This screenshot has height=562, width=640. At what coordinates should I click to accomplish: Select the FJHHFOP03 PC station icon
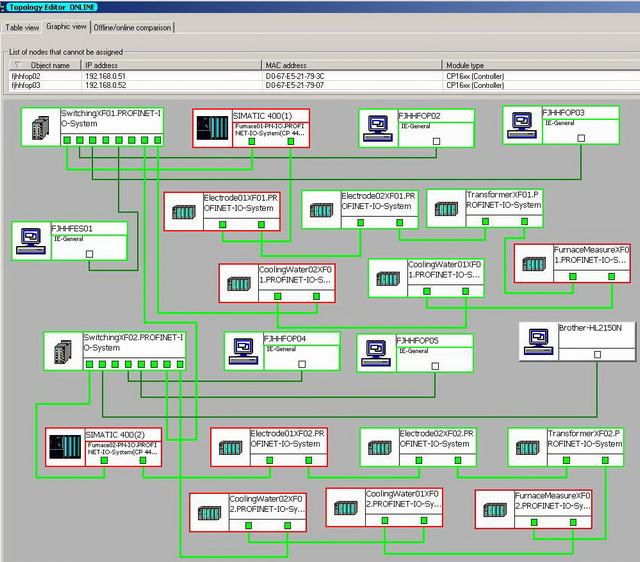[x=522, y=125]
